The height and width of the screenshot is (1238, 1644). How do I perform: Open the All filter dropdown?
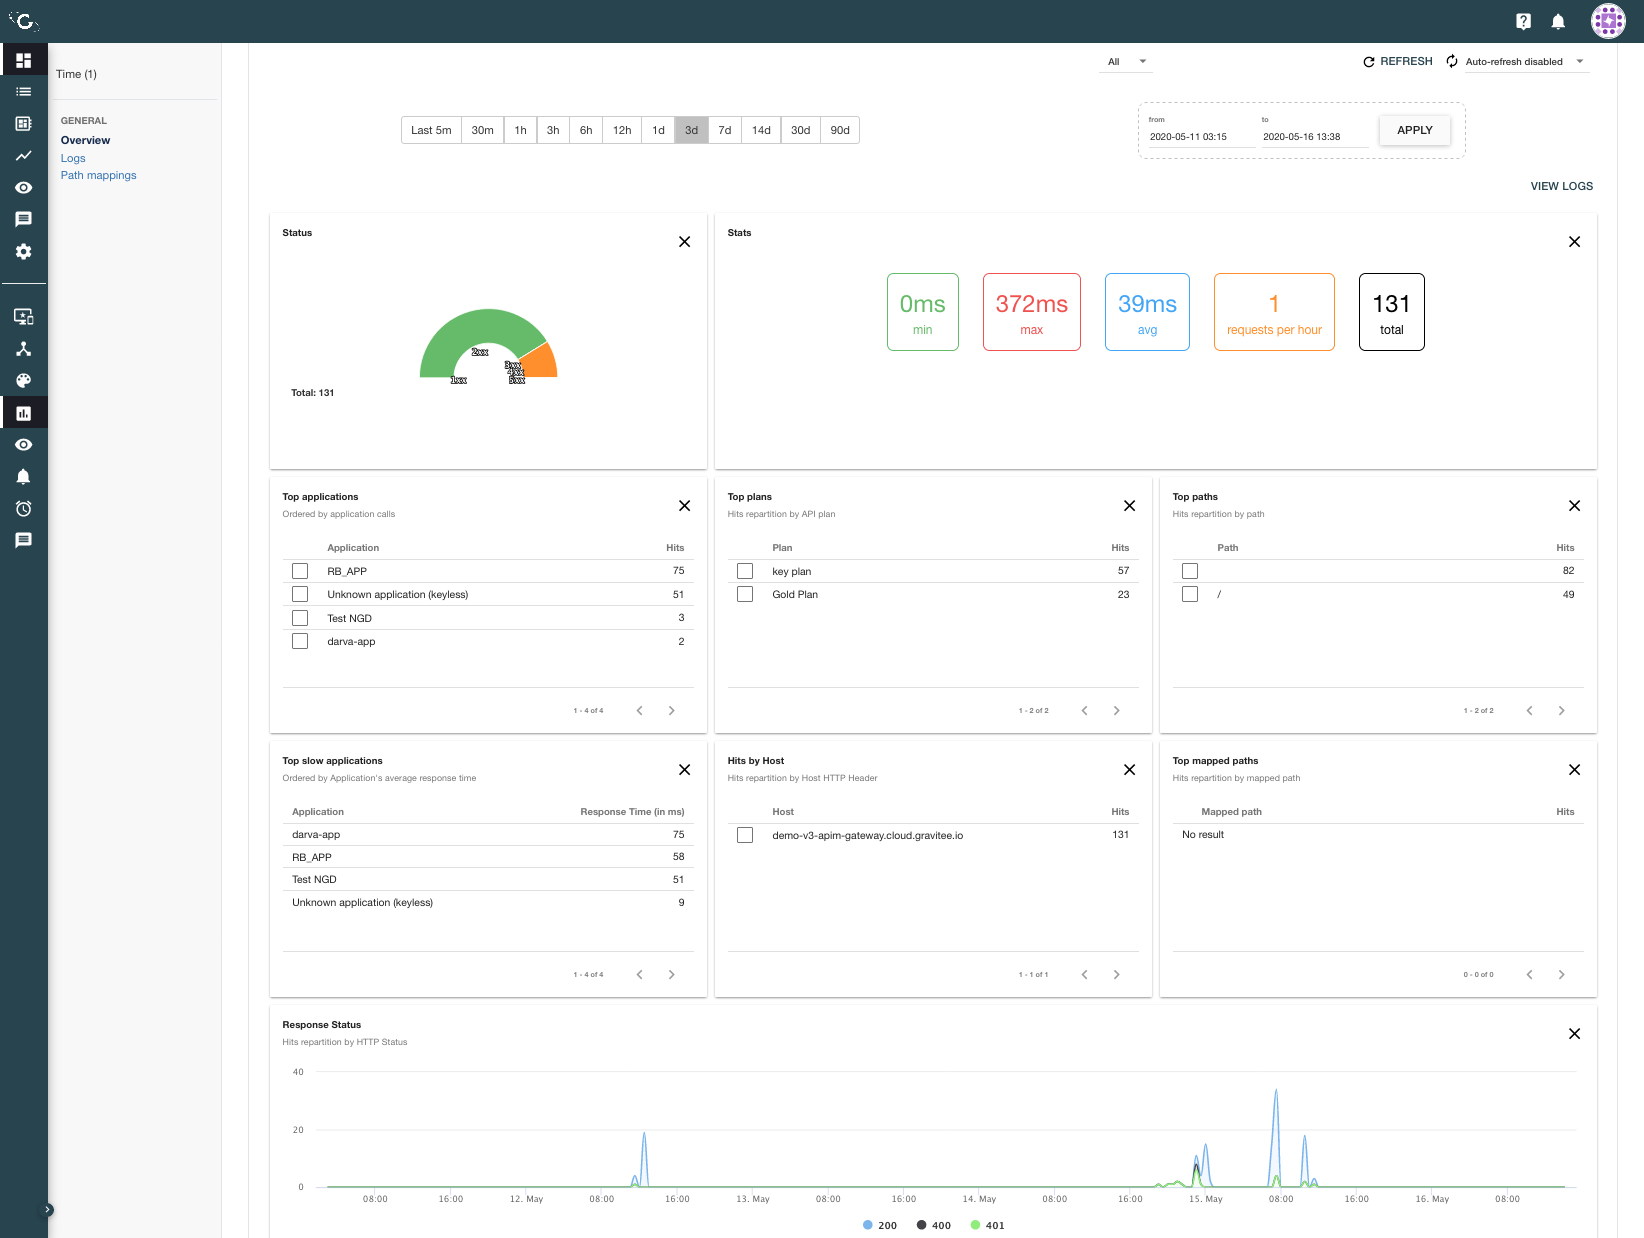(1127, 62)
